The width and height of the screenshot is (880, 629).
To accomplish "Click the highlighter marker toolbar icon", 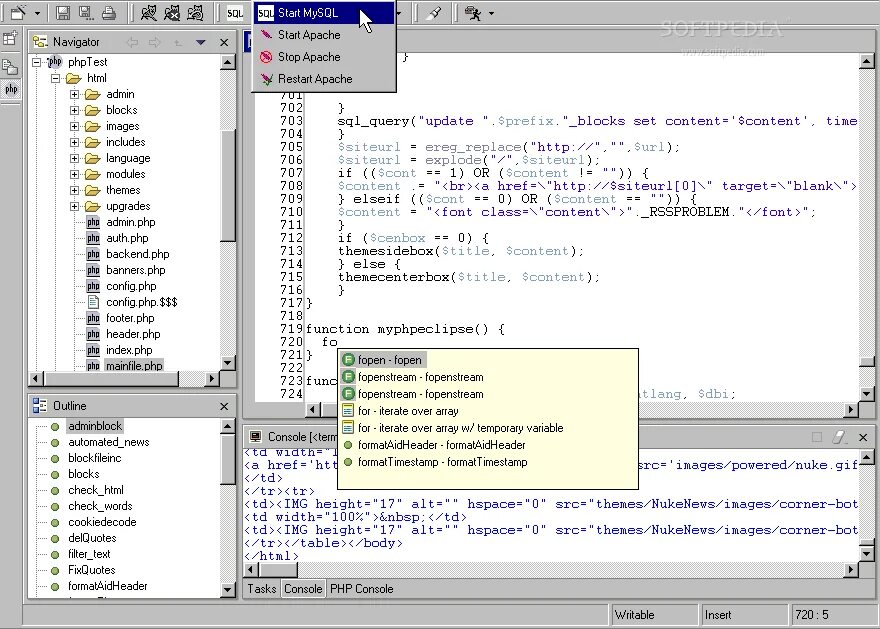I will click(434, 12).
